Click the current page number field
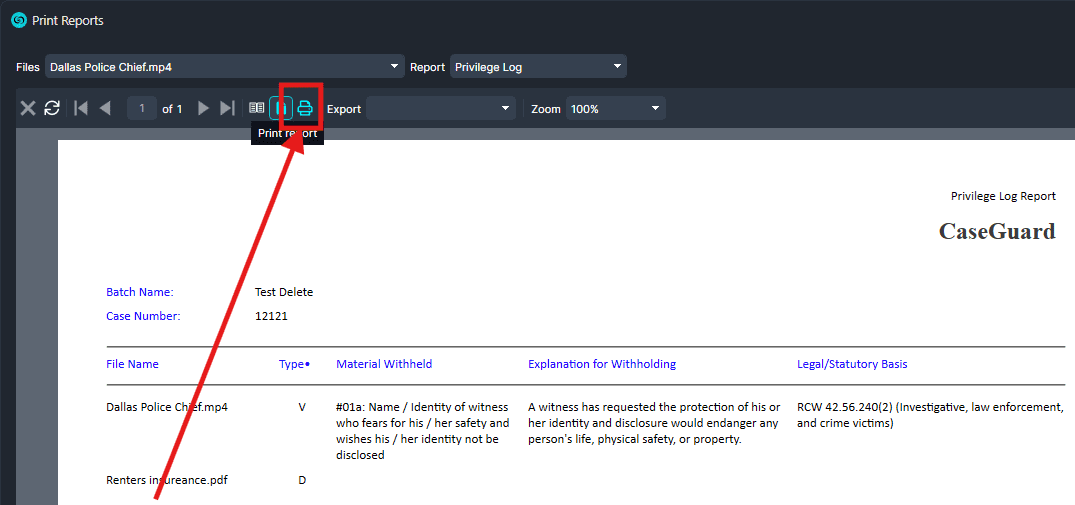 coord(142,108)
